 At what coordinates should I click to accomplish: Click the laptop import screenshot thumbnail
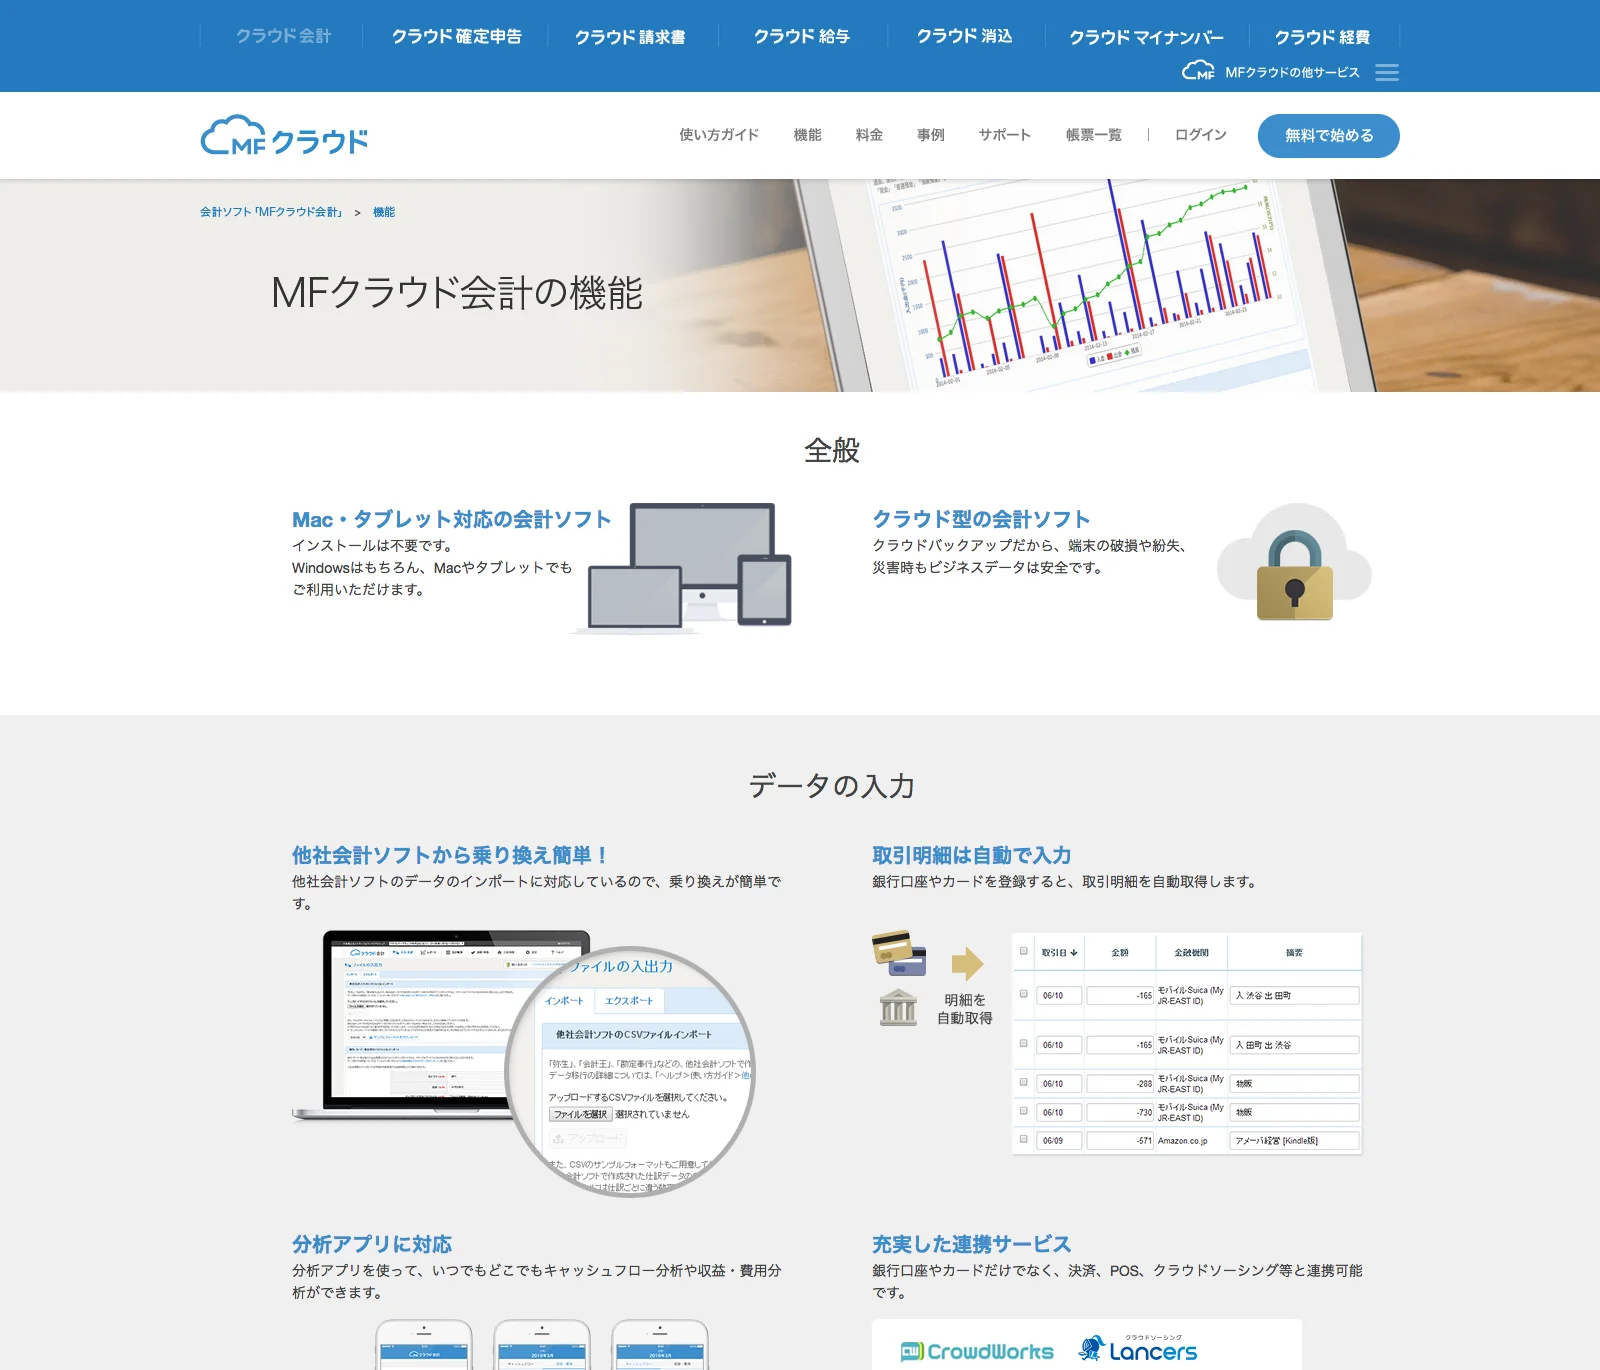point(523,1063)
